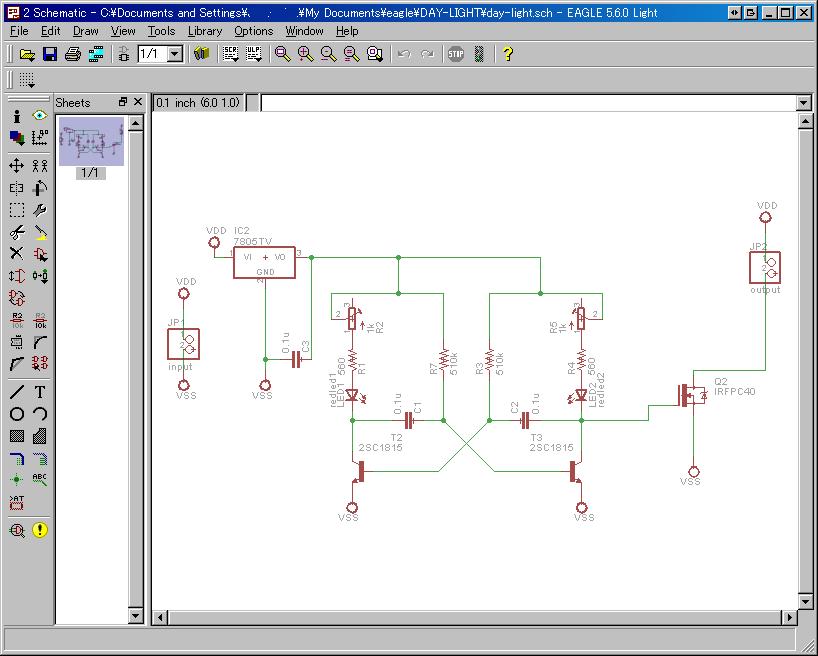Click the Save floppy disk icon
Viewport: 818px width, 656px height.
click(50, 54)
